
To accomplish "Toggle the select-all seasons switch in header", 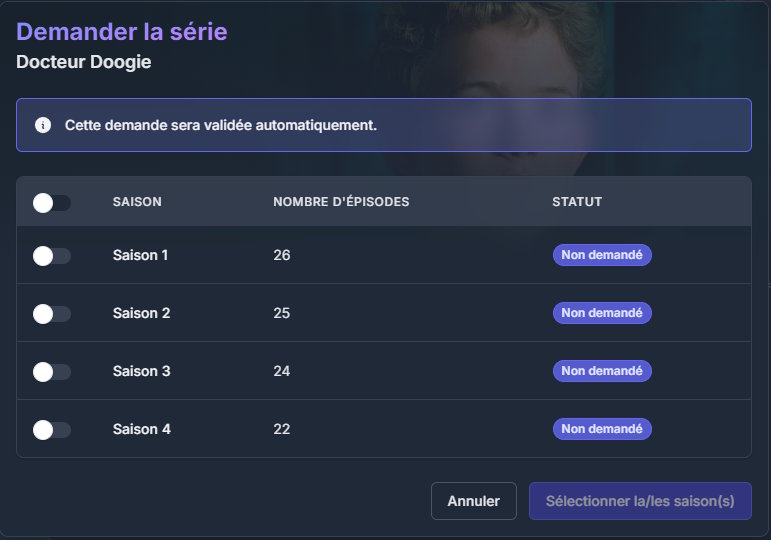I will point(52,203).
